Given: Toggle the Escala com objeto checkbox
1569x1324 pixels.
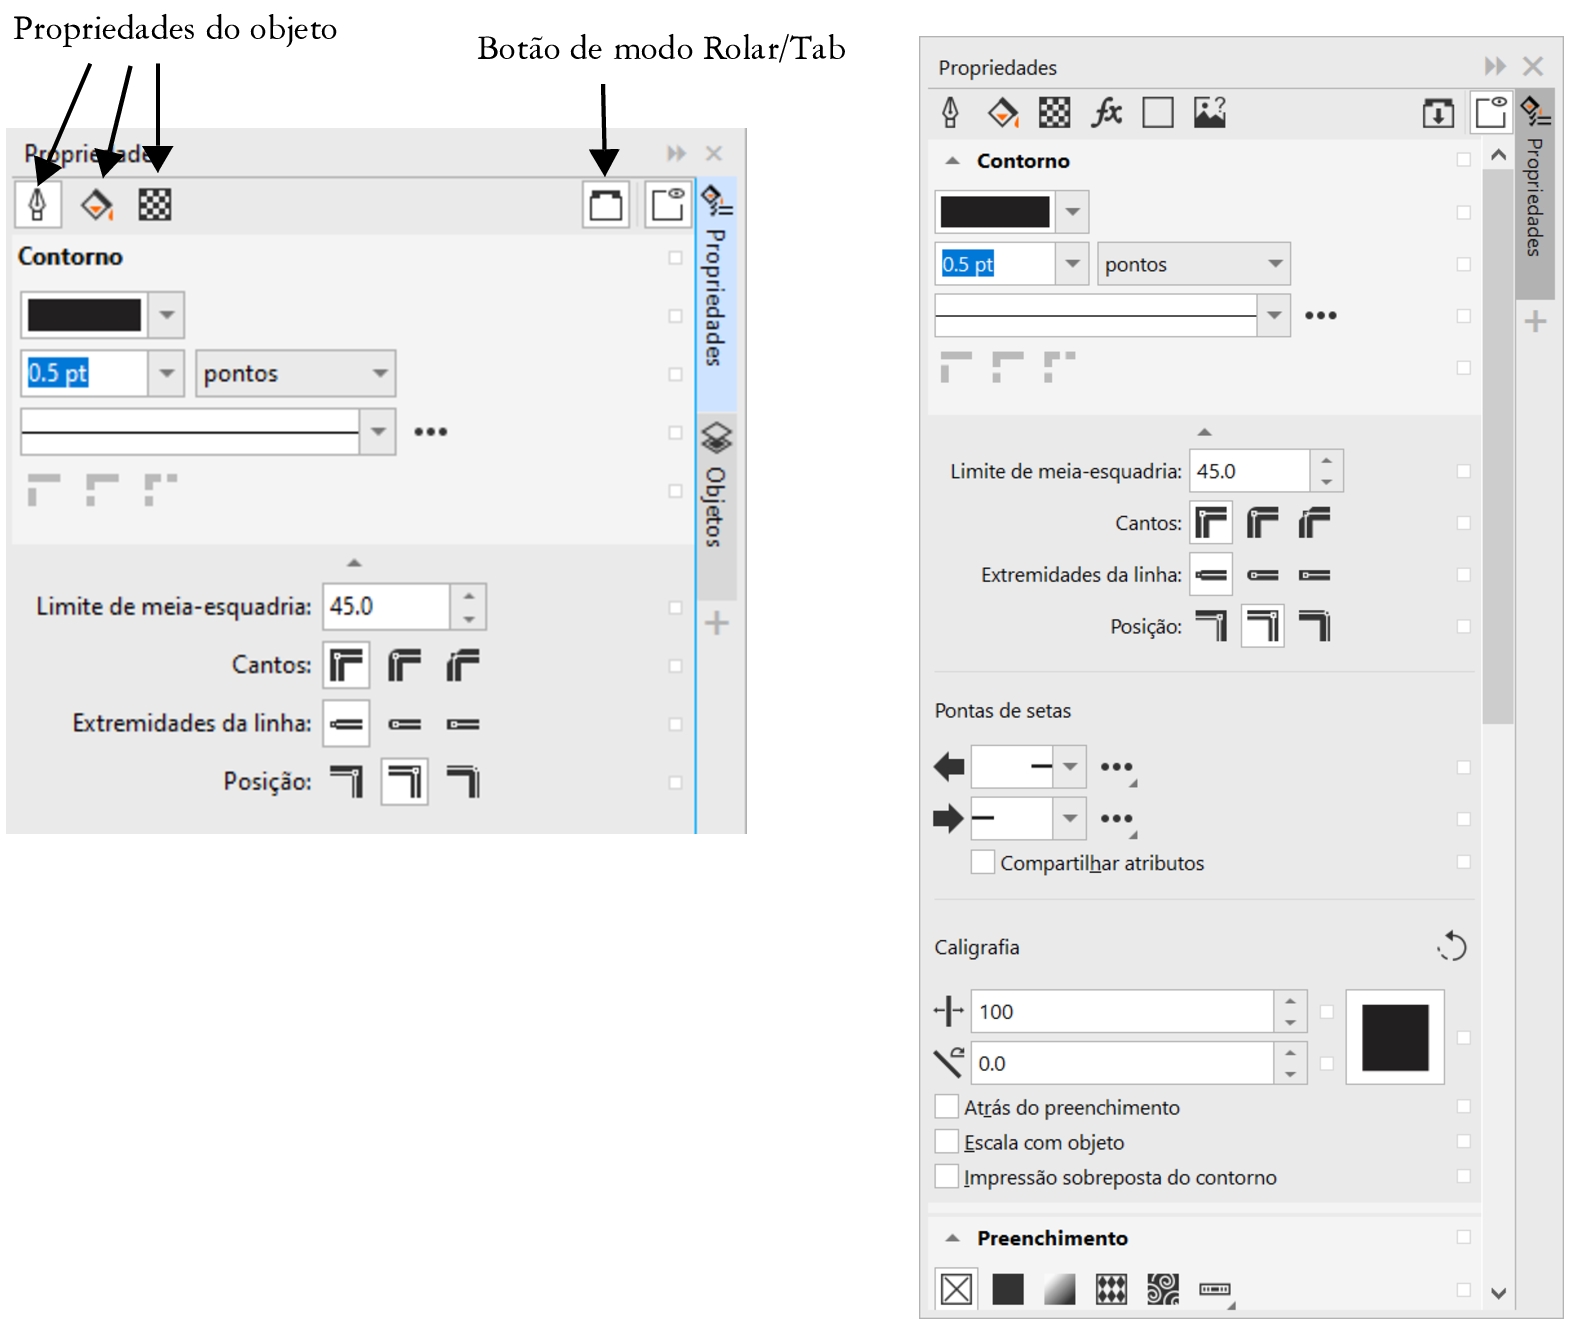Looking at the screenshot, I should (946, 1141).
